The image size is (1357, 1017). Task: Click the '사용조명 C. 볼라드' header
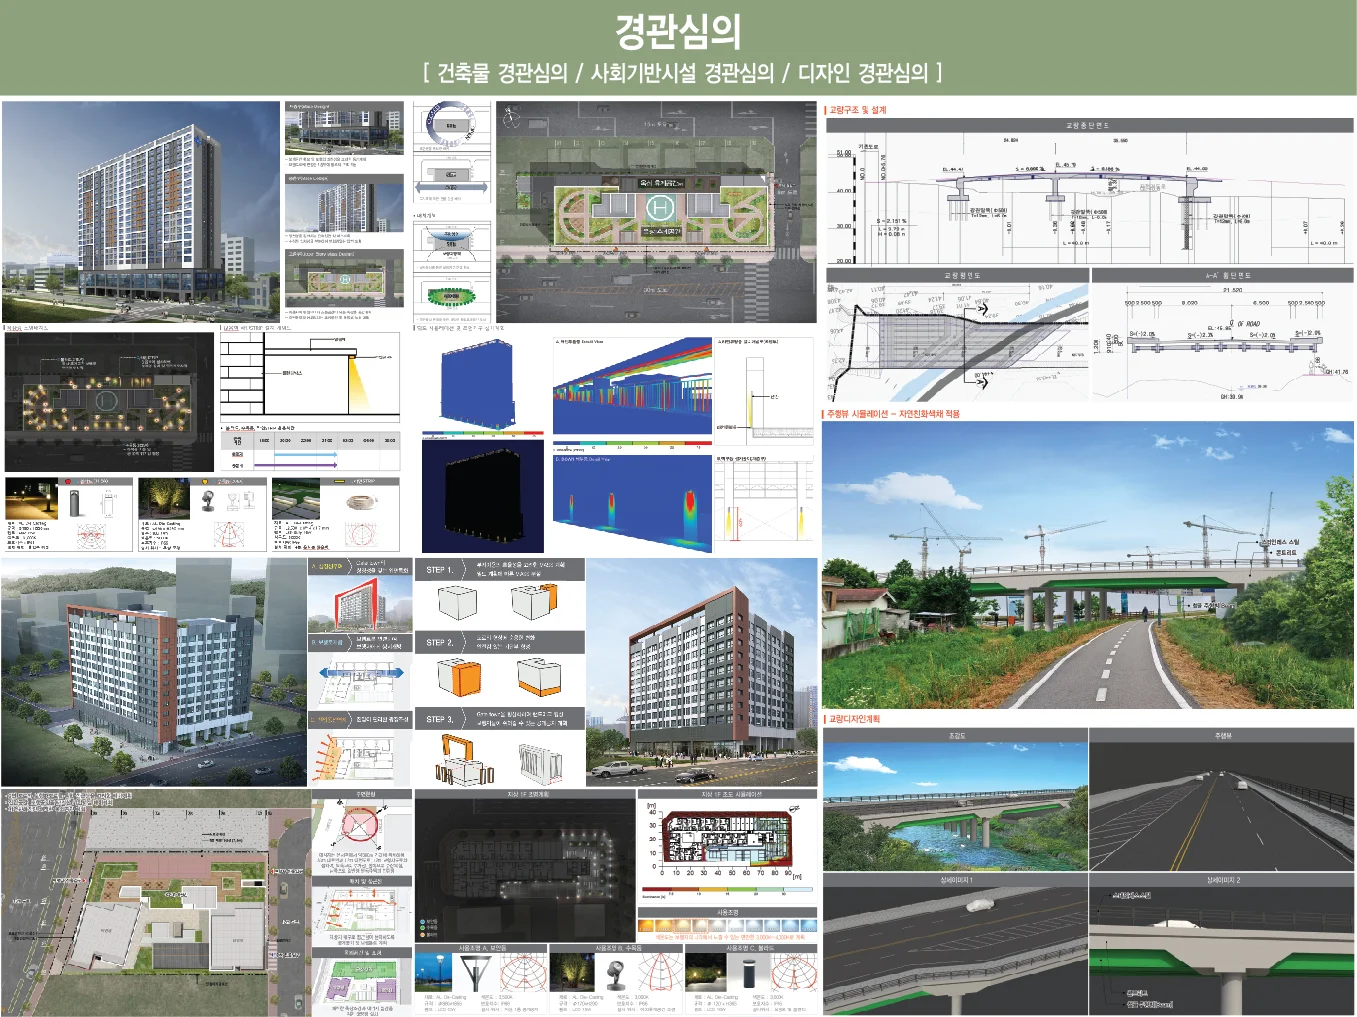(x=752, y=948)
